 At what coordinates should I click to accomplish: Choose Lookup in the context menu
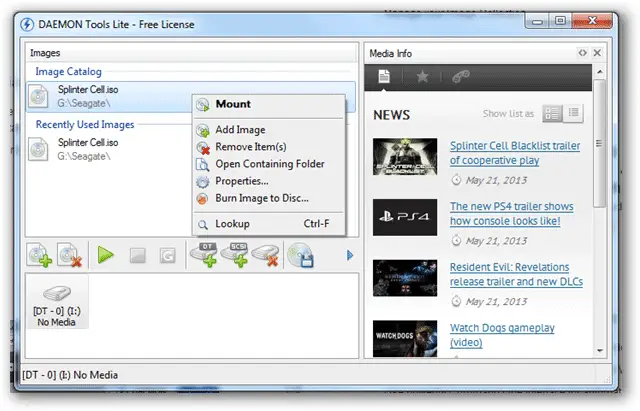click(x=269, y=224)
